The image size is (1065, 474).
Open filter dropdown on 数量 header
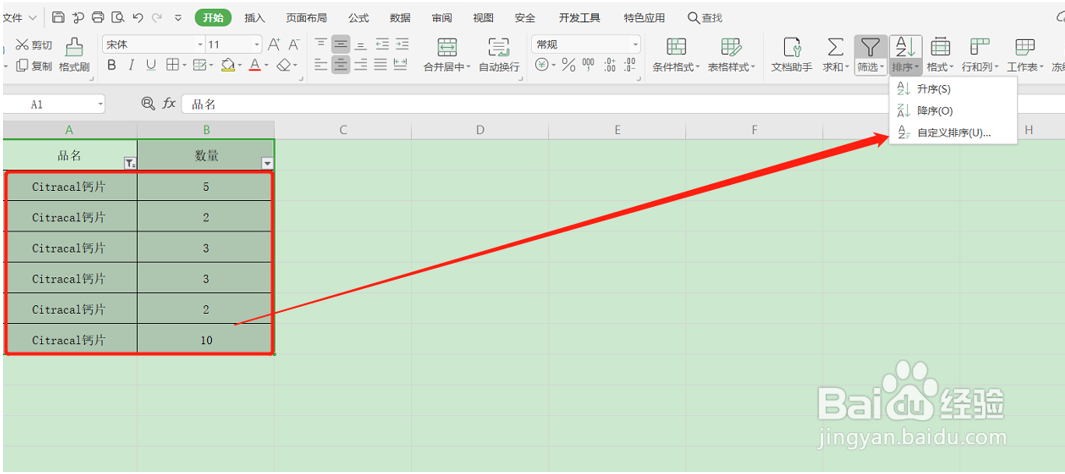(x=267, y=163)
